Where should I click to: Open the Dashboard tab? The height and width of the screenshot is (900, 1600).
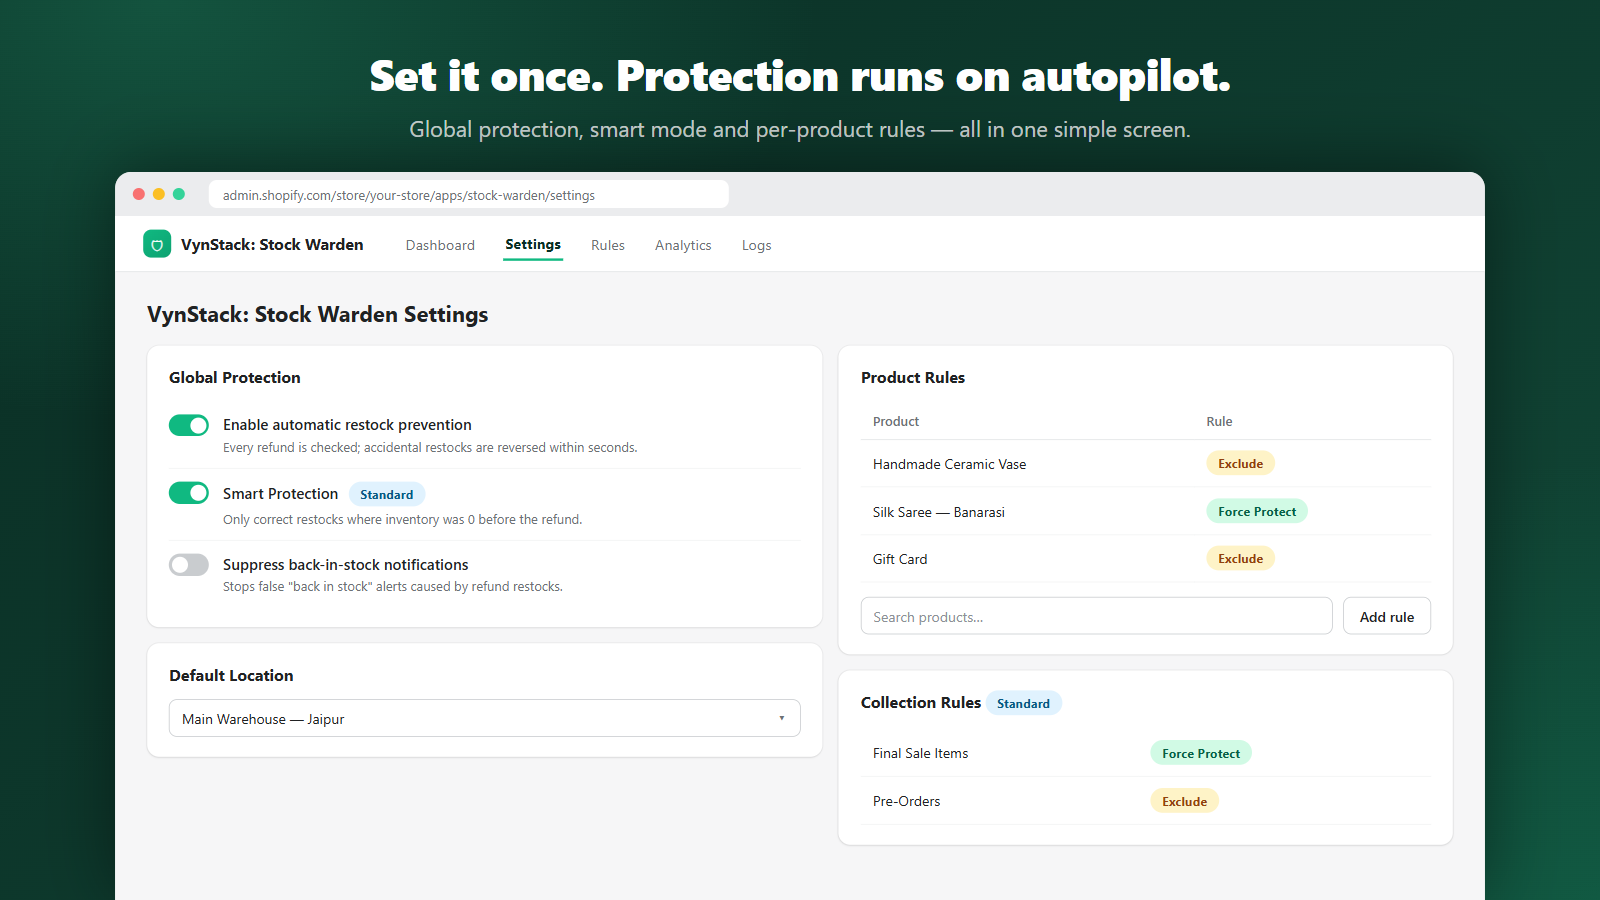[440, 245]
